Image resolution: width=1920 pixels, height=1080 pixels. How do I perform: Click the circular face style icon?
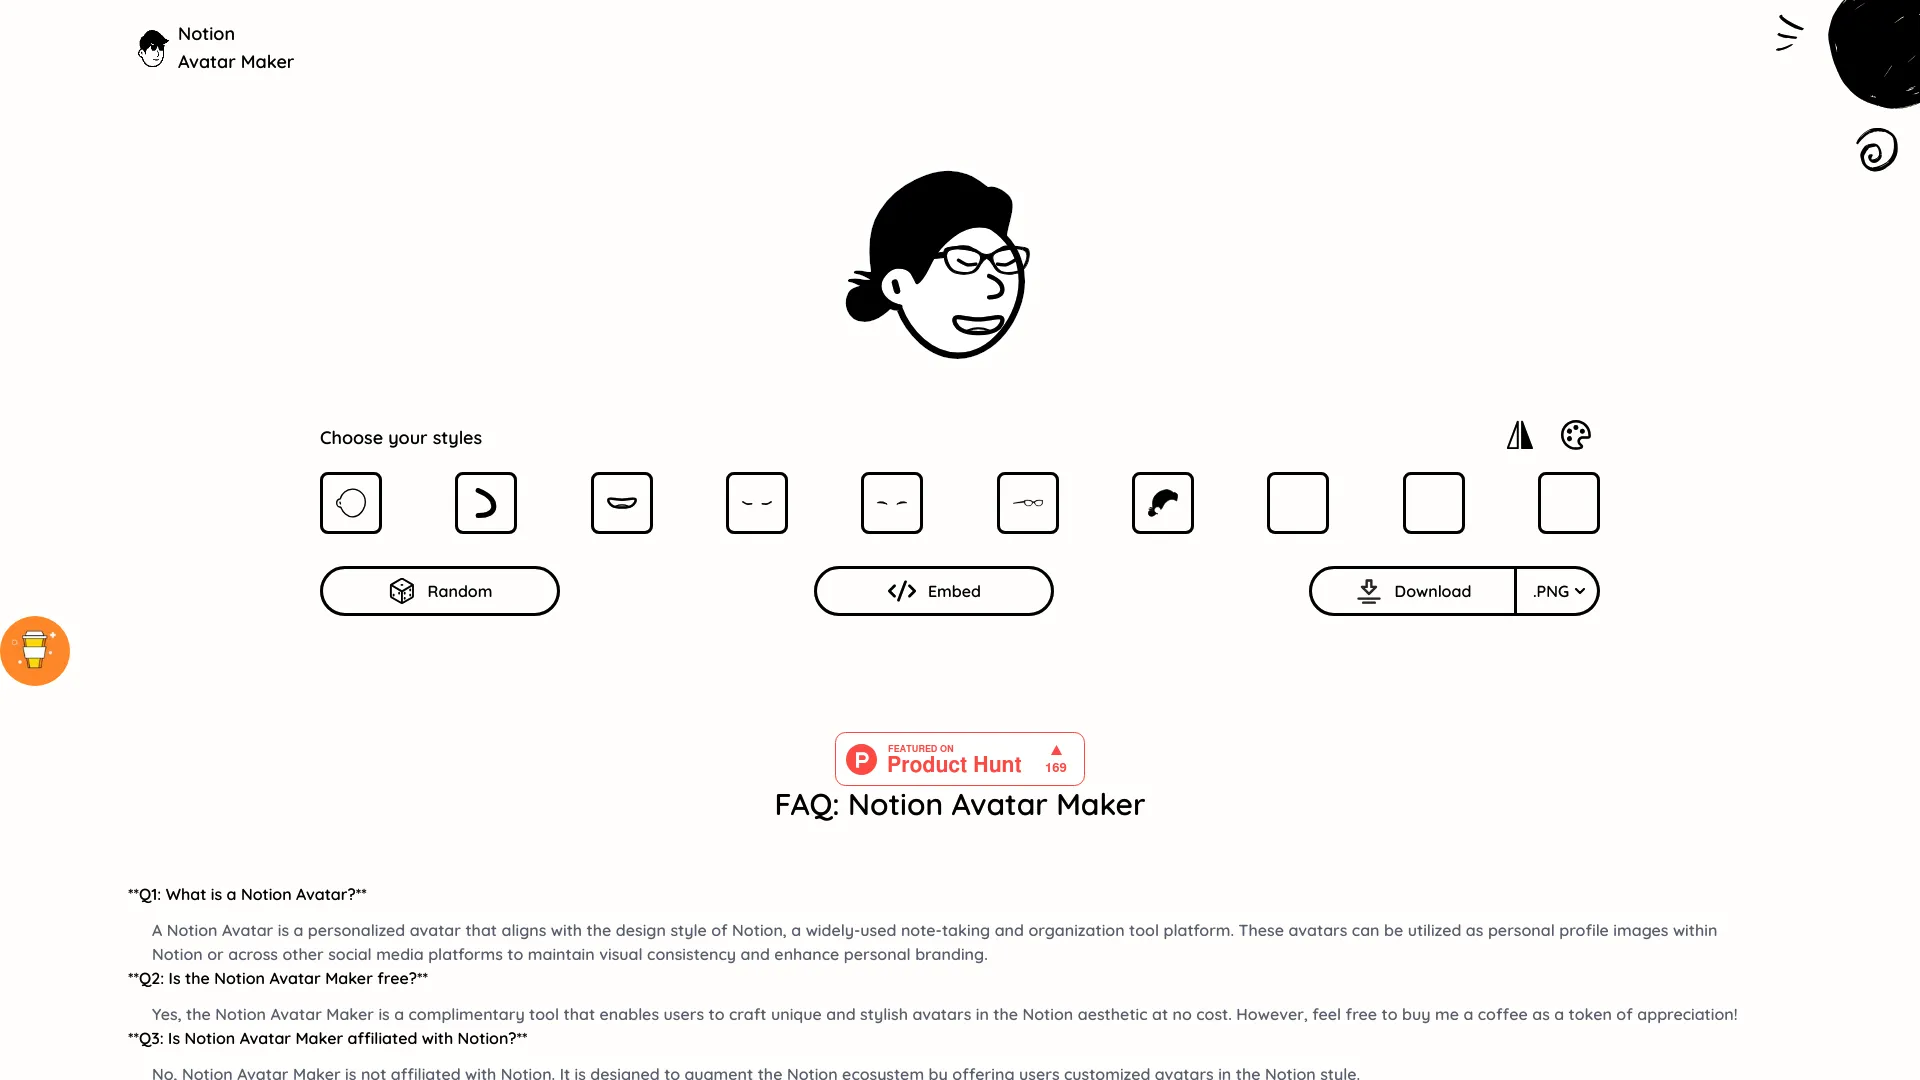(351, 502)
